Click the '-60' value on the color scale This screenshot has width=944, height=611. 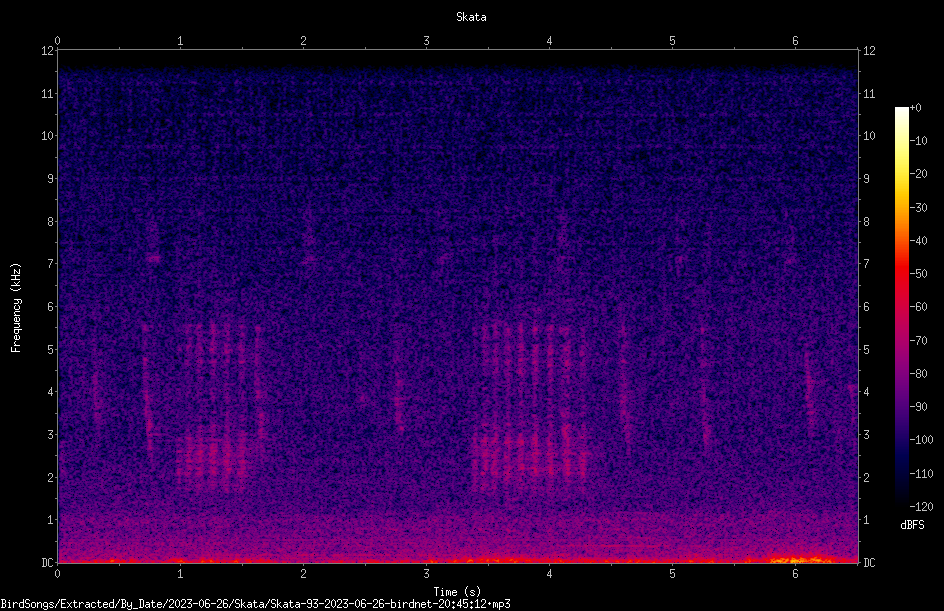click(x=918, y=307)
